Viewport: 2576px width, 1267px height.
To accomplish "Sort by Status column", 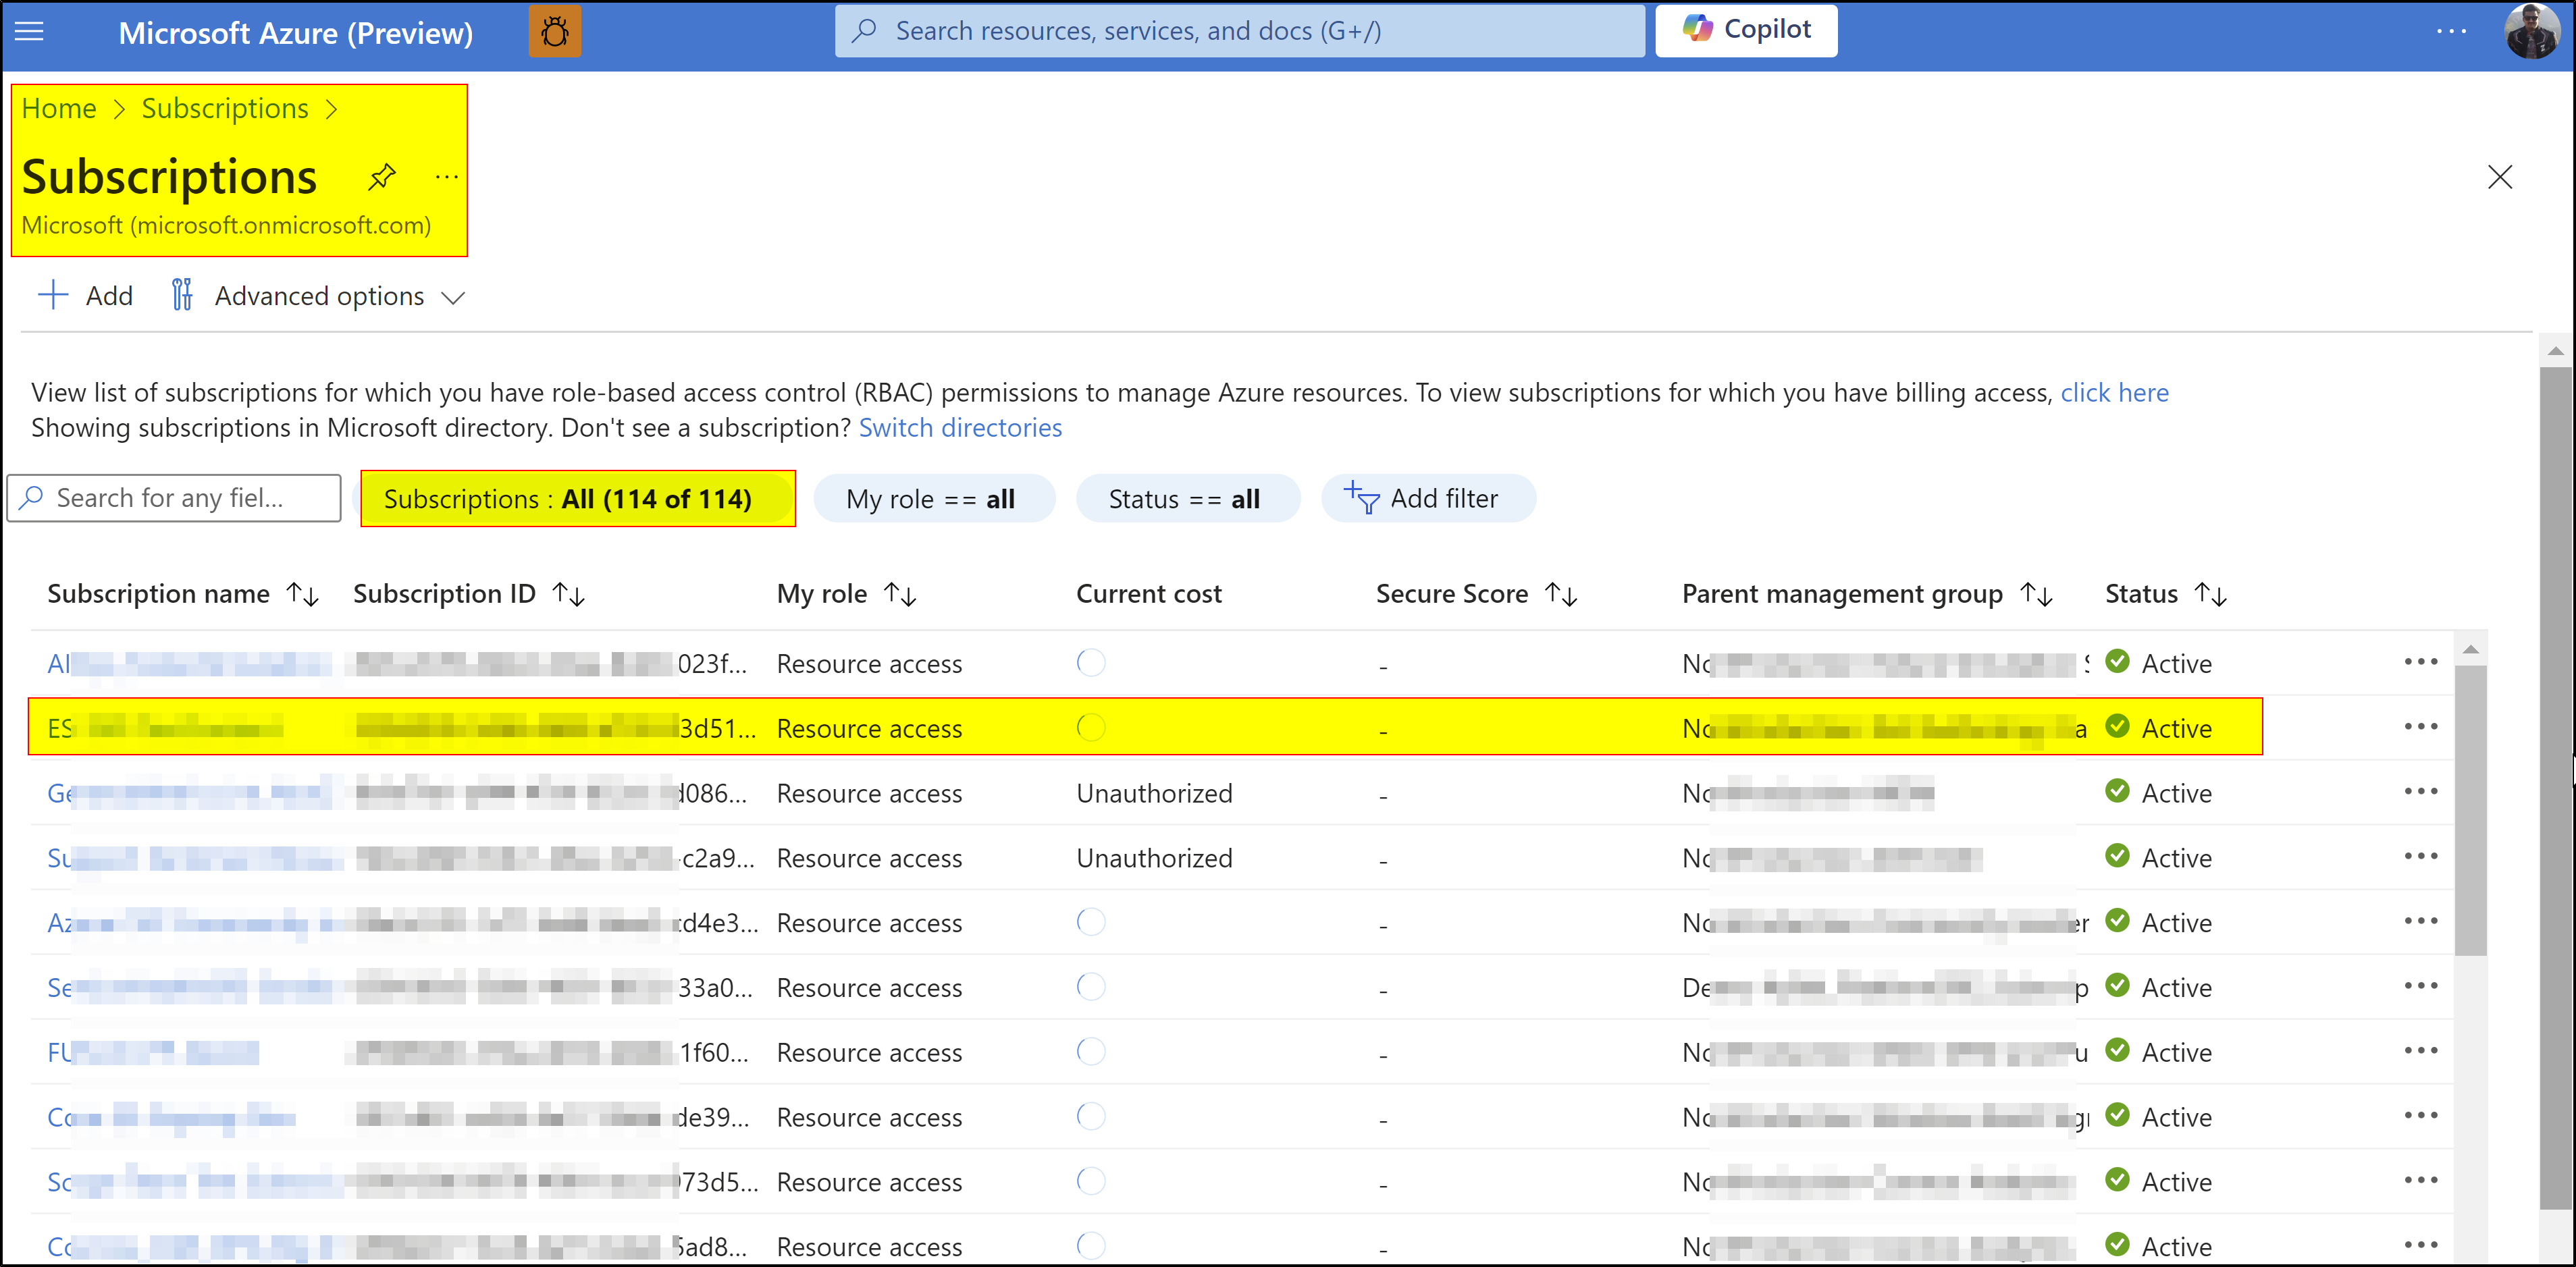I will pyautogui.click(x=2166, y=594).
